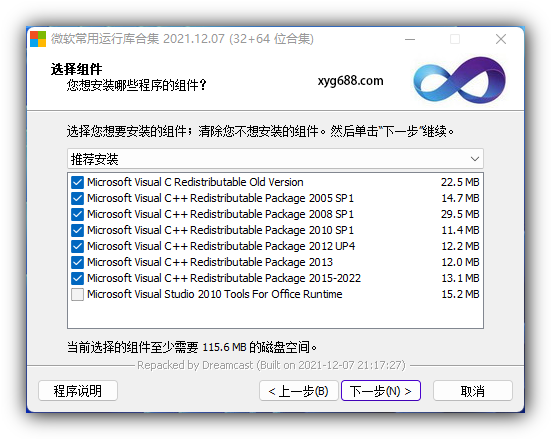The width and height of the screenshot is (551, 439).
Task: Select the '14.7 MB' size value
Action: (x=460, y=198)
